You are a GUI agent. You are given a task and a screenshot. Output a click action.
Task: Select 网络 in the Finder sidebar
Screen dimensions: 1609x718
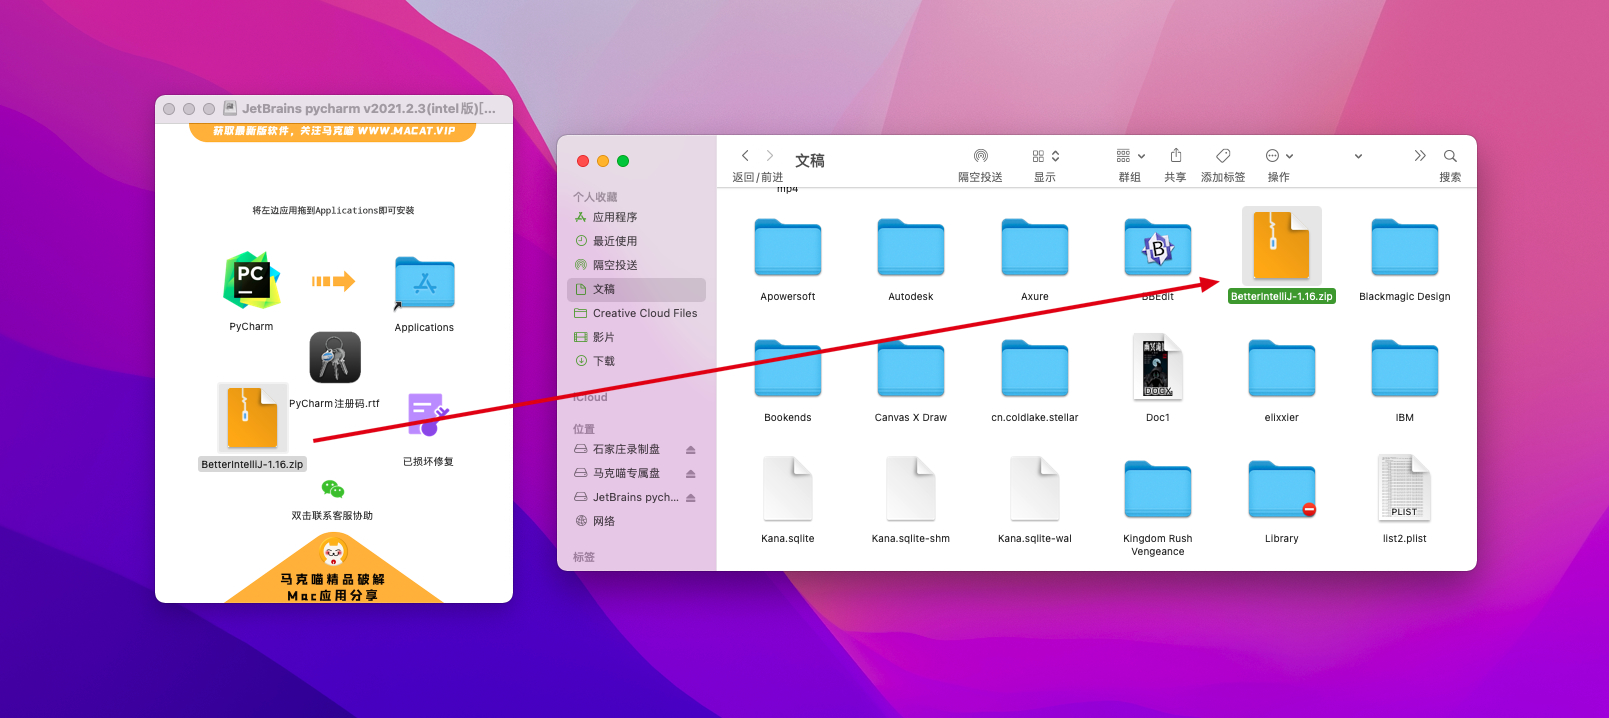pos(636,521)
